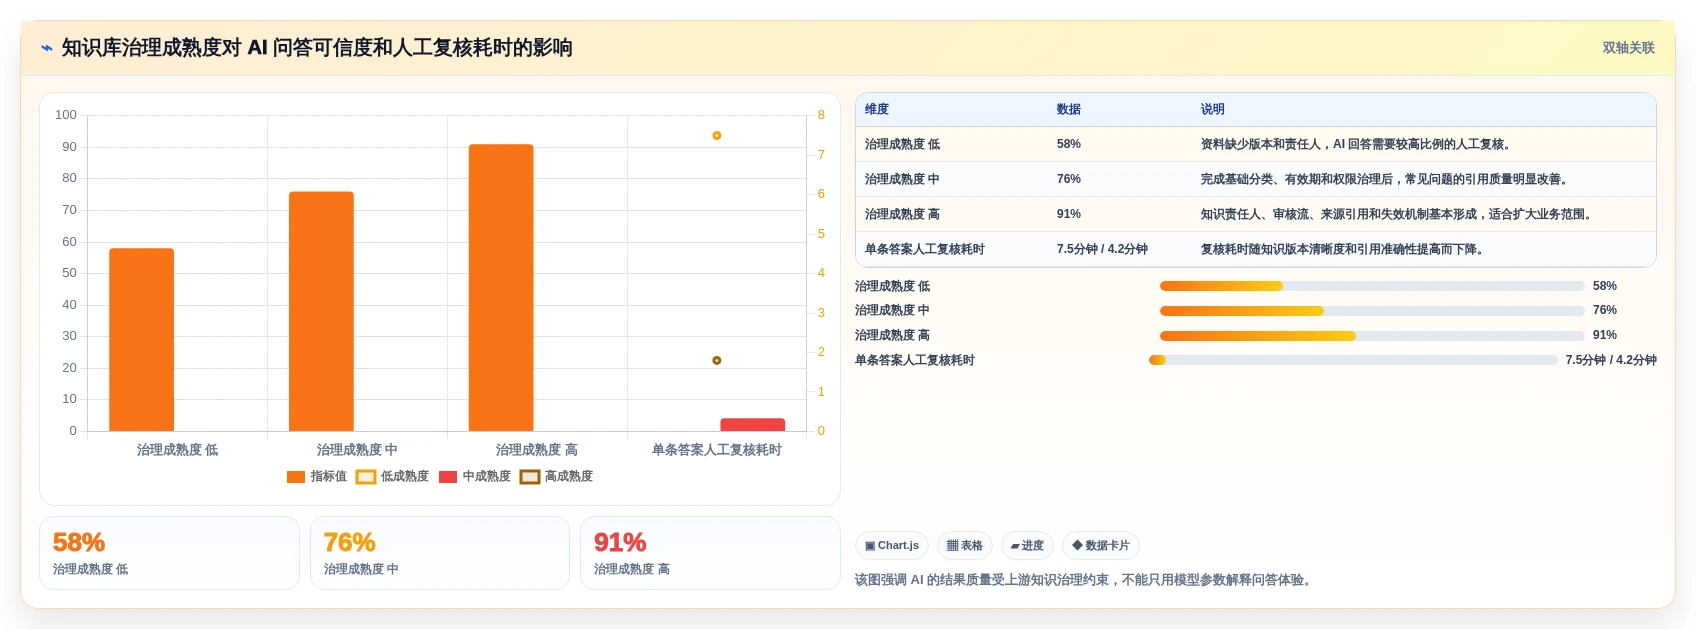Toggle the 指标值 legend item

(317, 476)
